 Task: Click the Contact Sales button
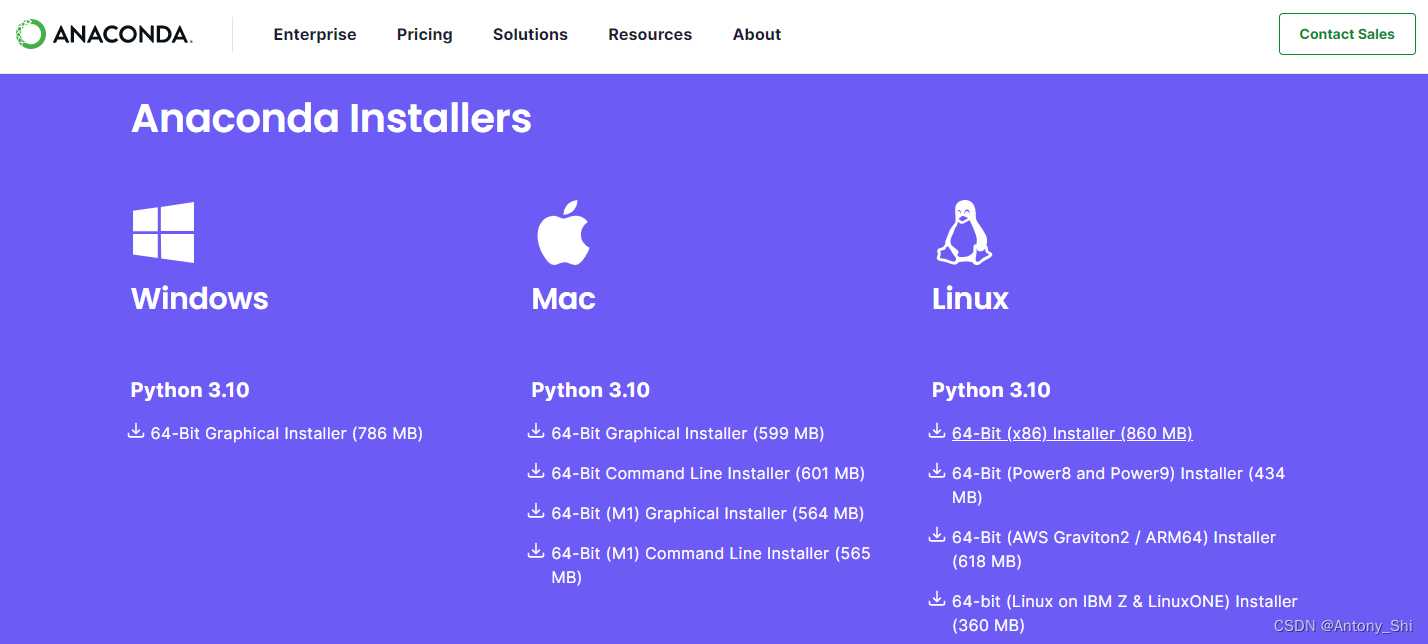1347,34
